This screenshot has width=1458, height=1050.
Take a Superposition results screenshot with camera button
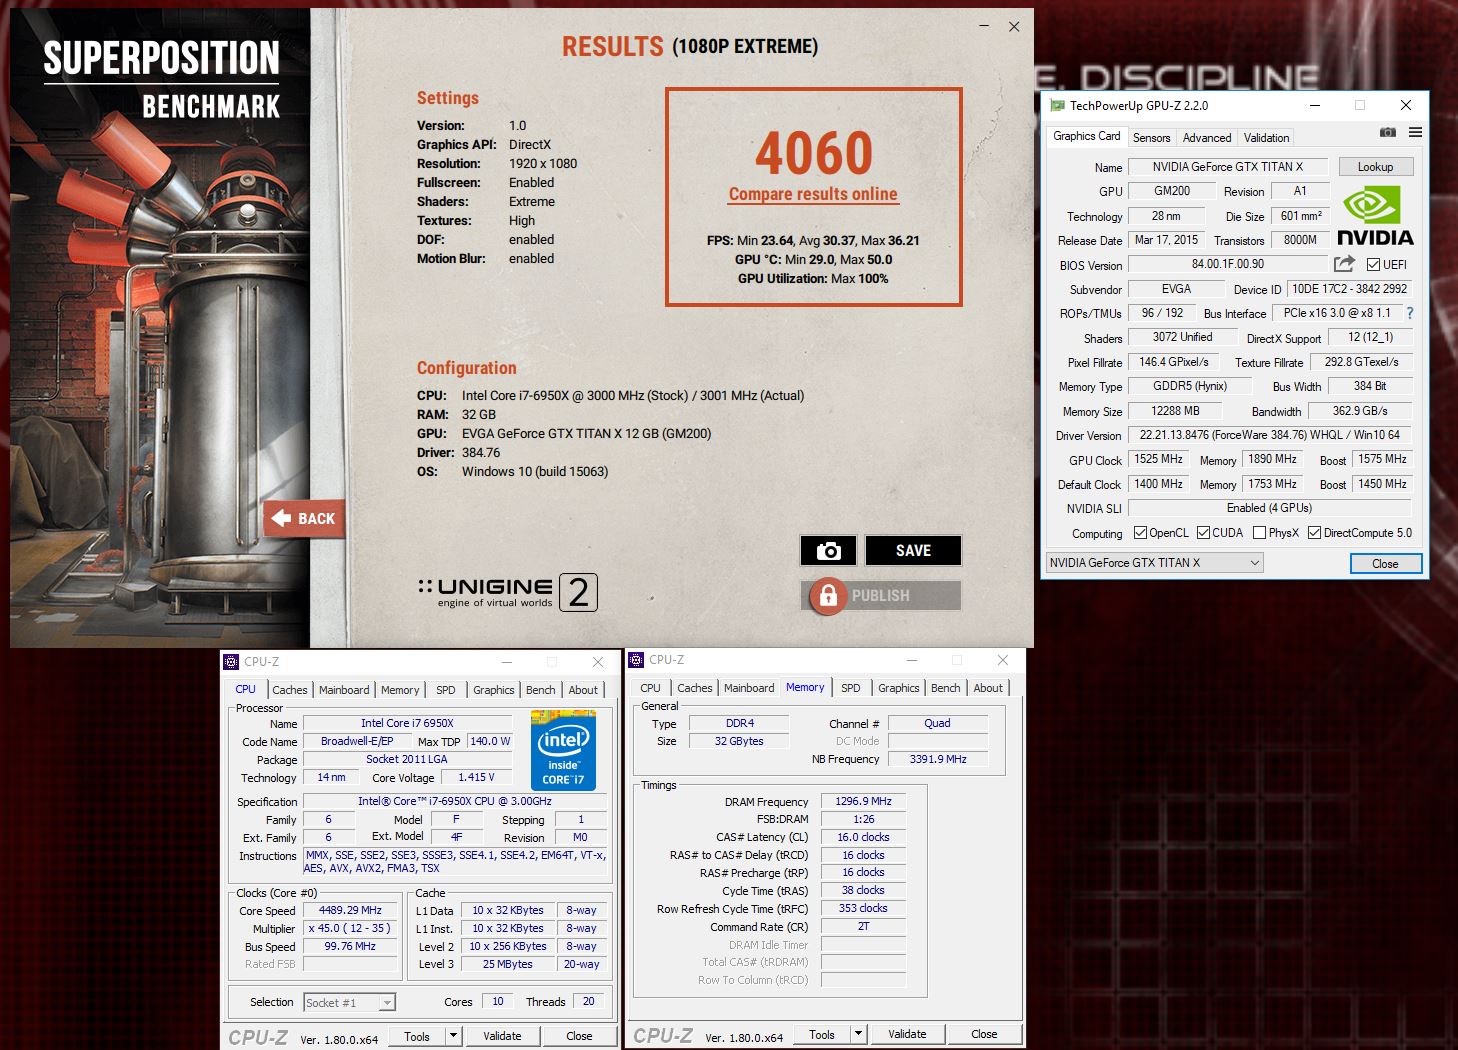click(x=828, y=551)
